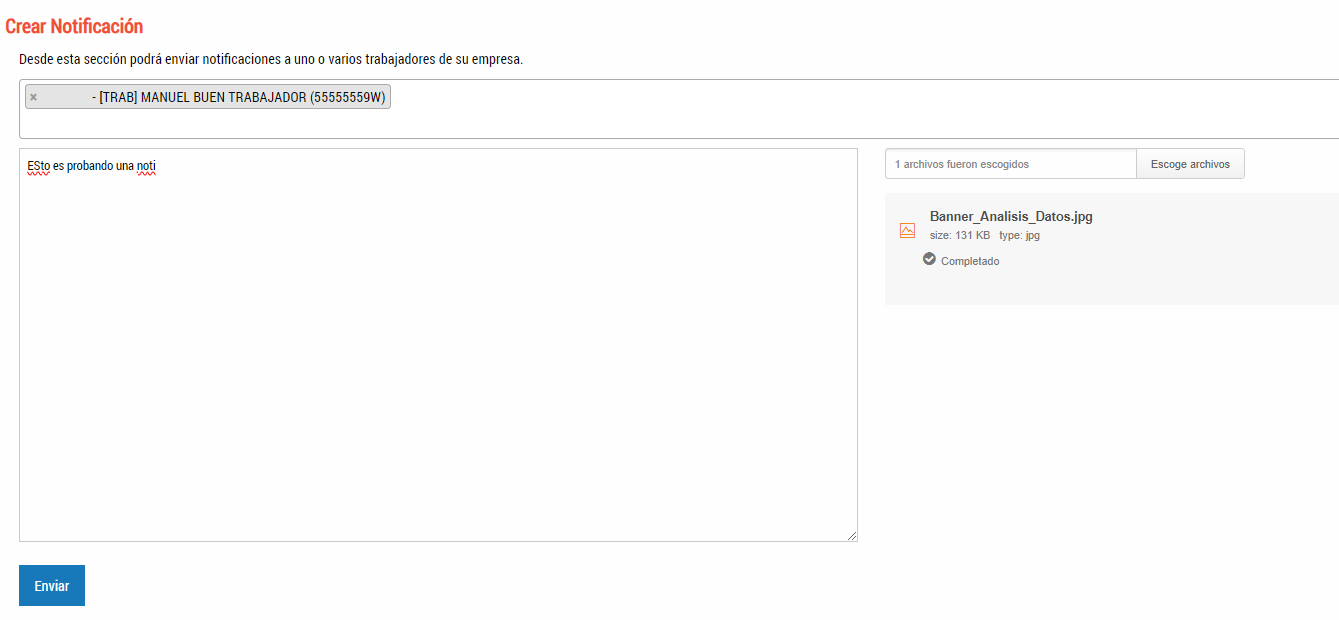Click the misspelled word 'ESto' in the message
This screenshot has width=1339, height=620.
[x=39, y=166]
